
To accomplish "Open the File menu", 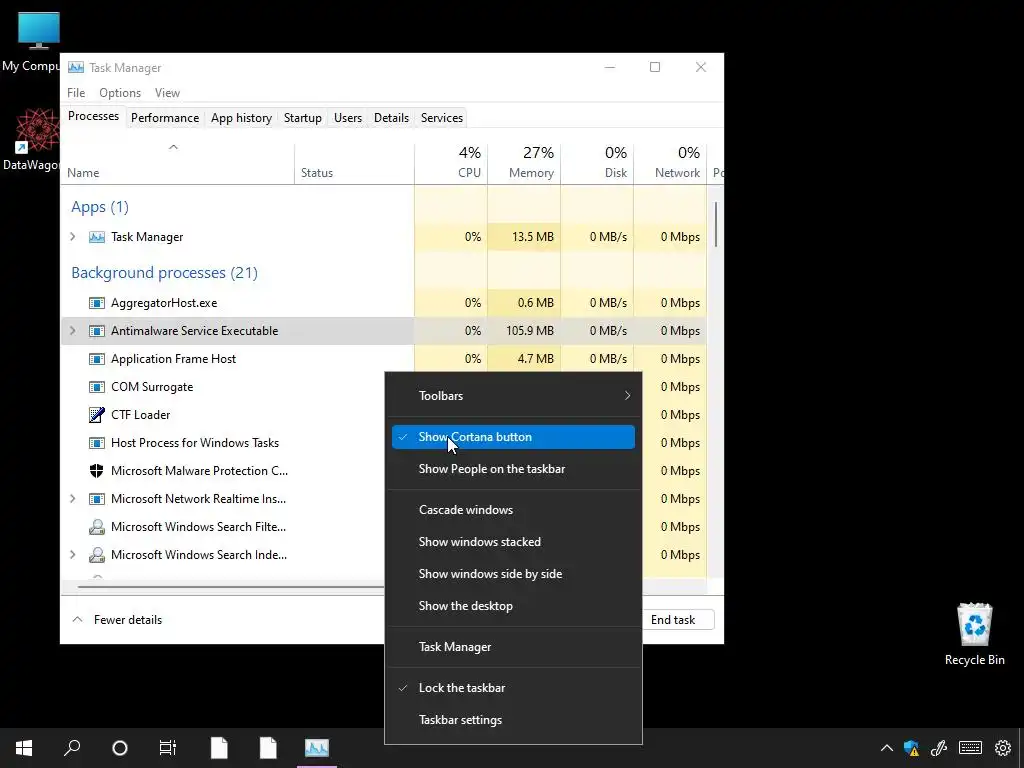I will pyautogui.click(x=76, y=93).
